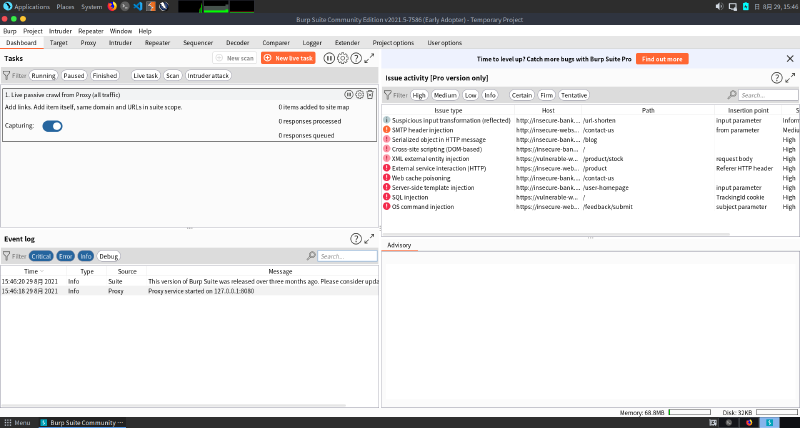Sort by Time column header arrow
800x428 pixels.
pos(42,271)
